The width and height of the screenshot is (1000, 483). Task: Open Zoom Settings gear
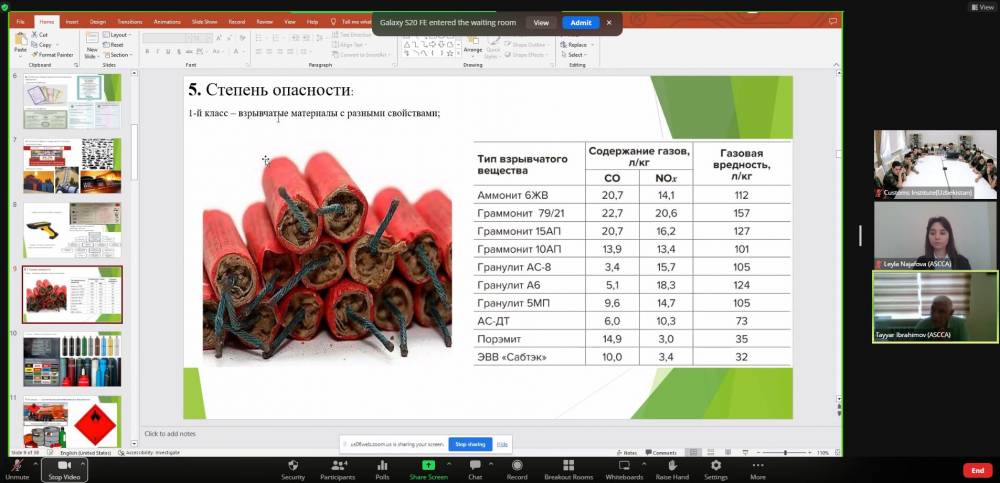716,470
